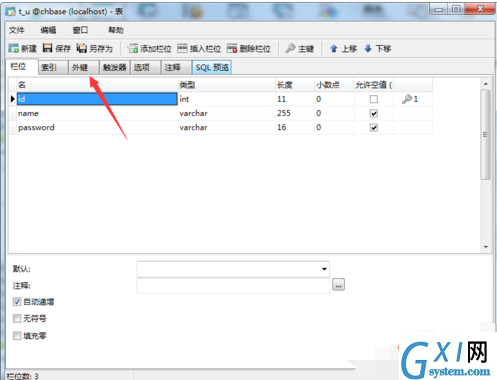This screenshot has height=380, width=497.
Task: Click the 另存为 (Save As) icon
Action: pos(82,48)
